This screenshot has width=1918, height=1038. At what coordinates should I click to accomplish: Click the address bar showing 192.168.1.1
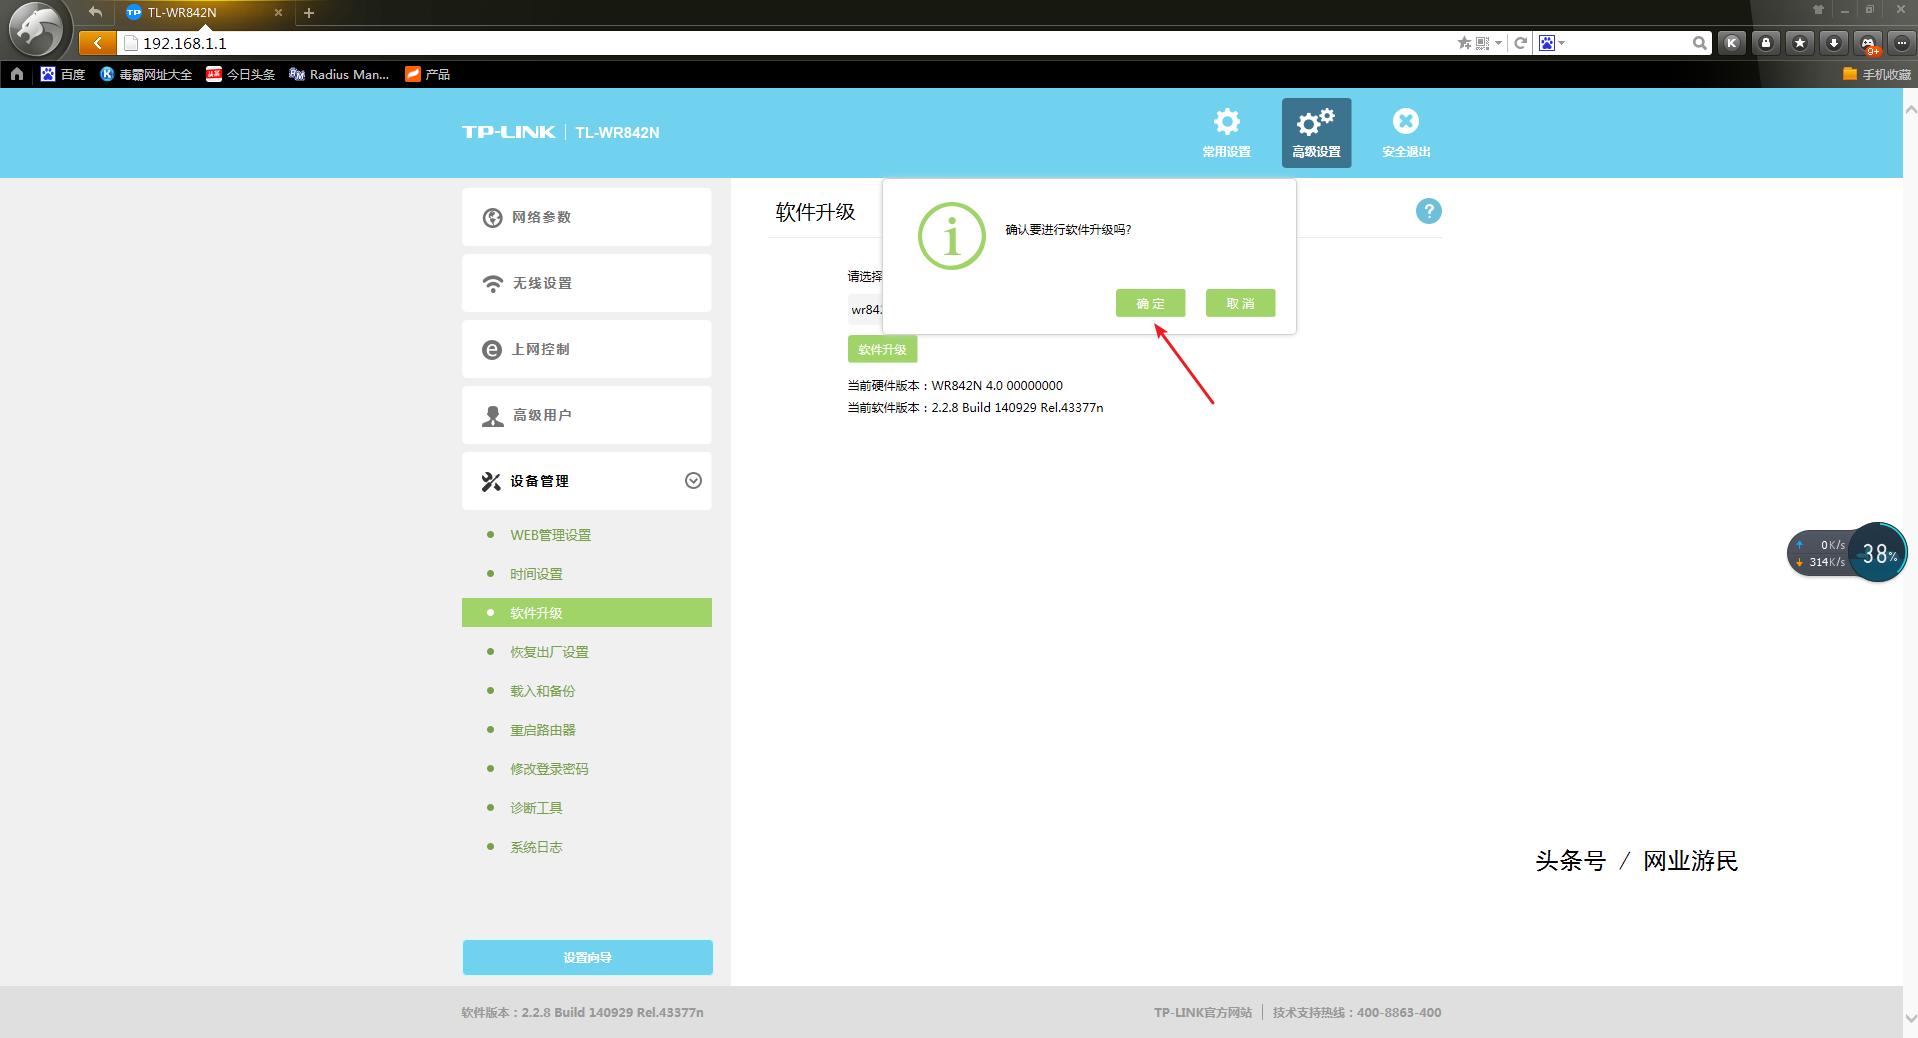pos(786,43)
